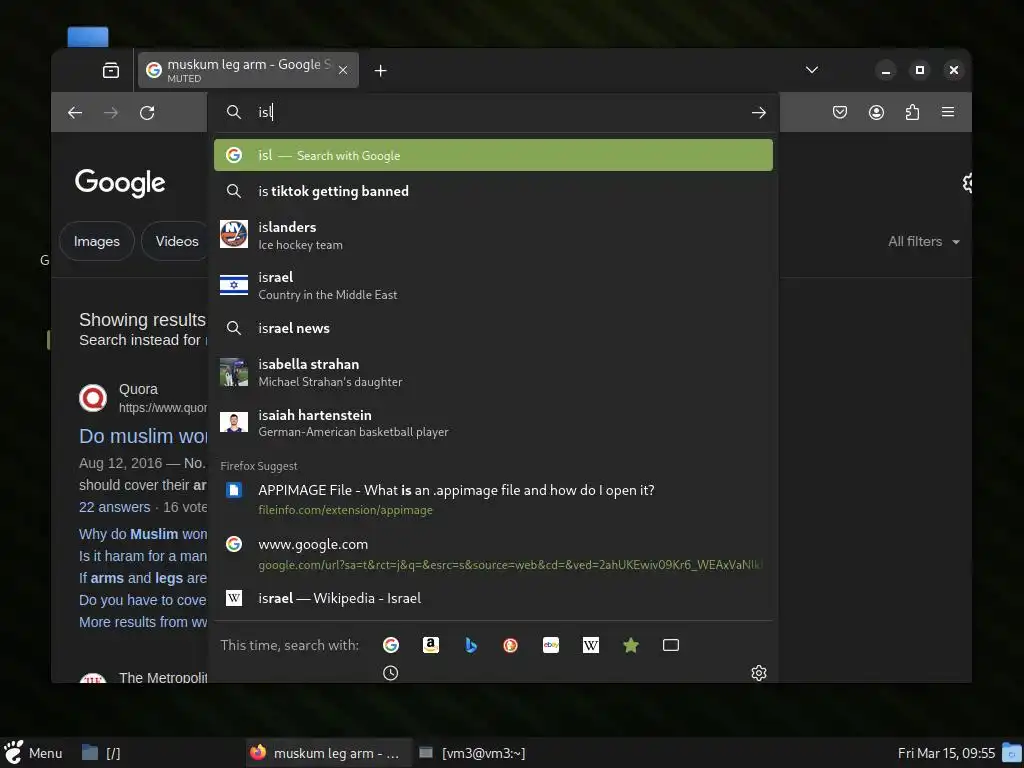This screenshot has height=768, width=1024.
Task: Select 'is tiktok getting banned' suggestion
Action: 493,191
